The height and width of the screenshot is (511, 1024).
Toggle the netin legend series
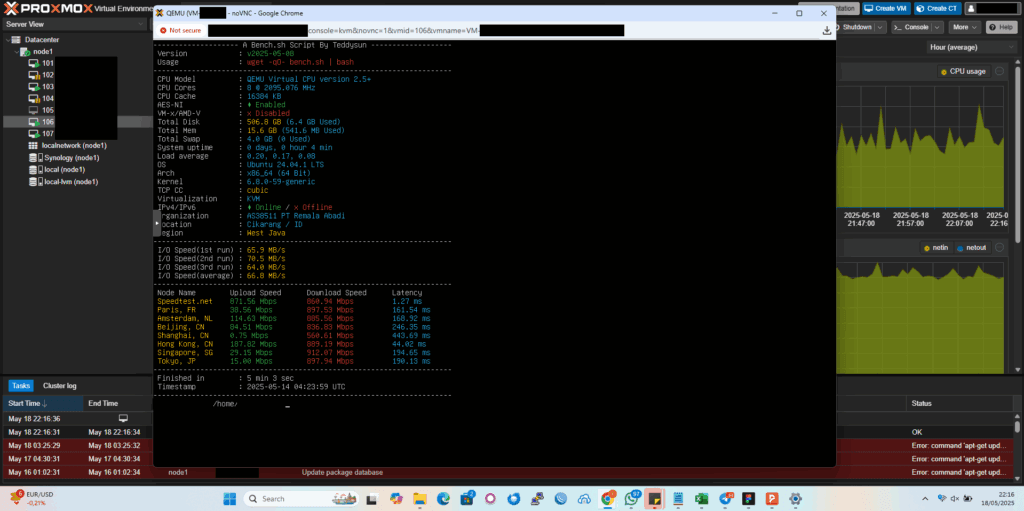(935, 248)
